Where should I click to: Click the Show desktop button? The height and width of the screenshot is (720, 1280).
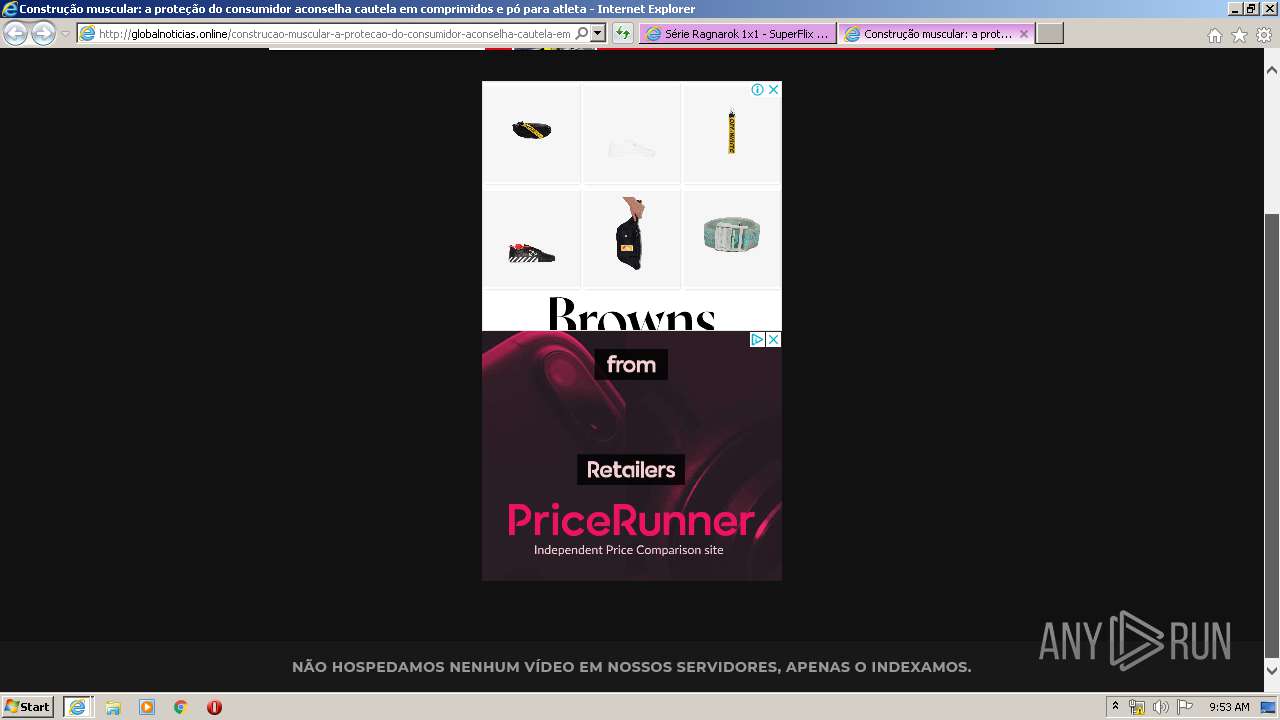[x=1270, y=707]
